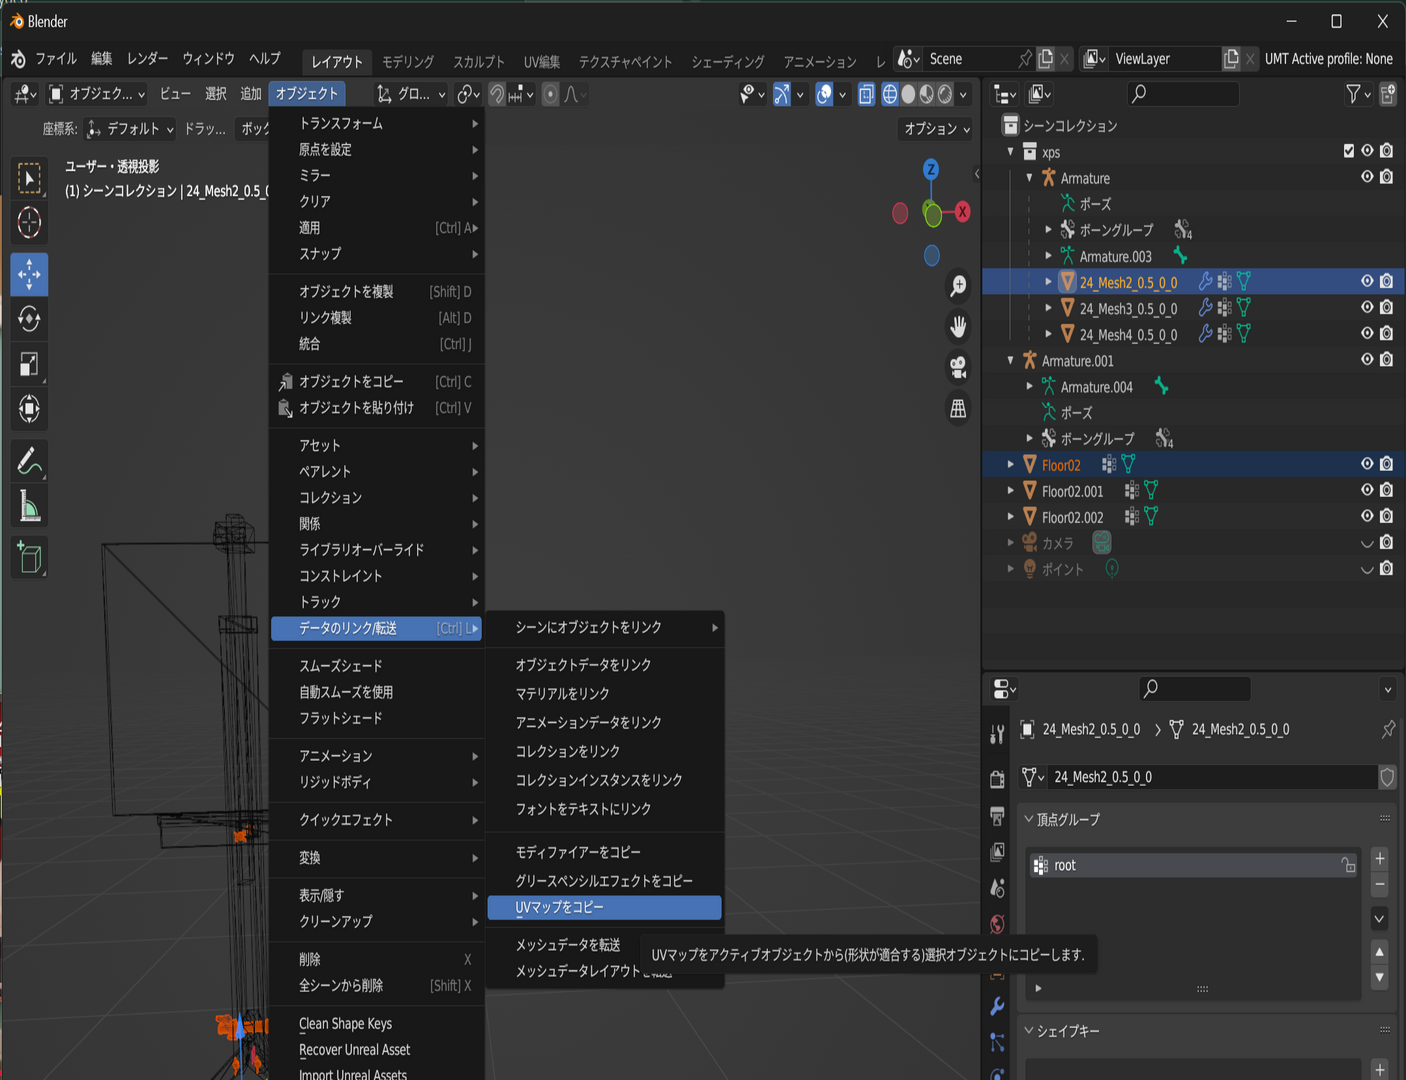Click the zoom magnifier icon in viewport
Image resolution: width=1406 pixels, height=1080 pixels.
coord(958,286)
